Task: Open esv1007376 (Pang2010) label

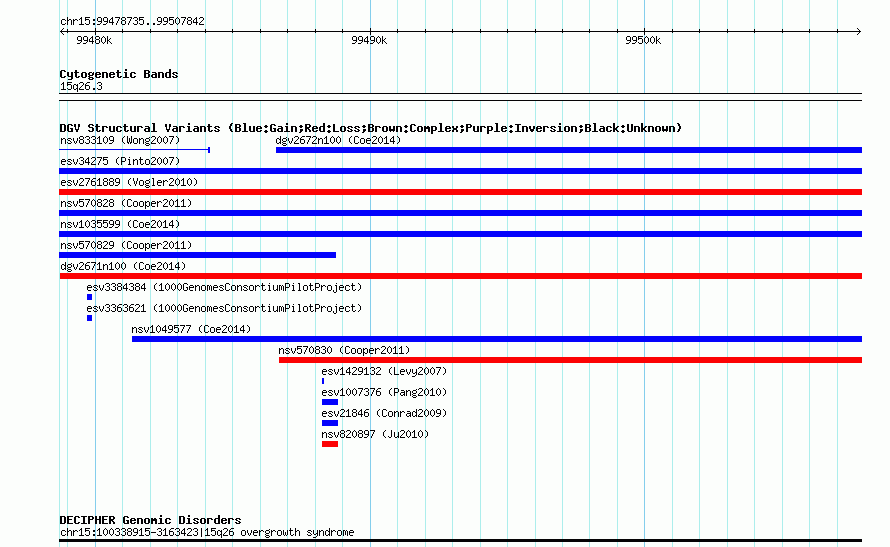Action: tap(384, 392)
